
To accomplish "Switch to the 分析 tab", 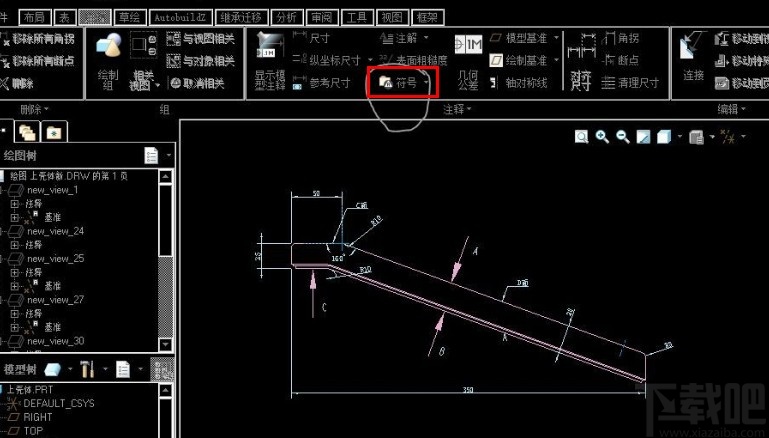I will (286, 18).
